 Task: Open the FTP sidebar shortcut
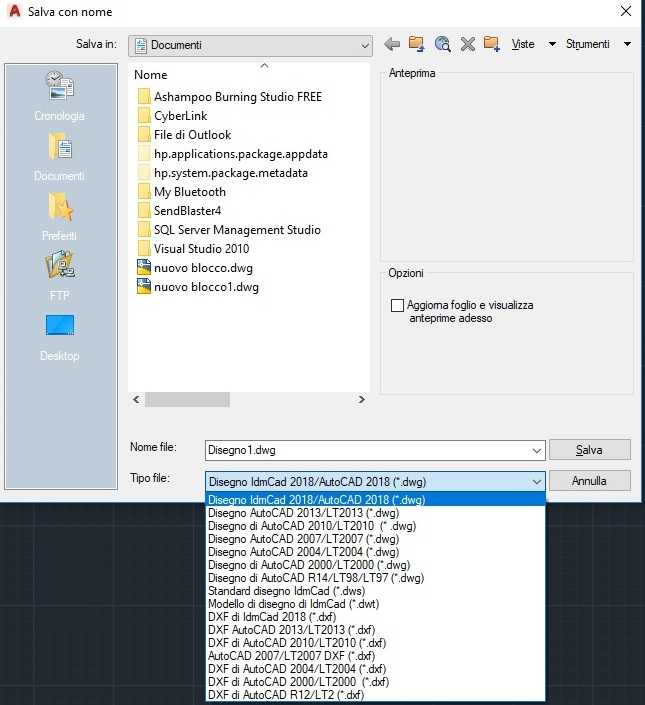point(60,276)
